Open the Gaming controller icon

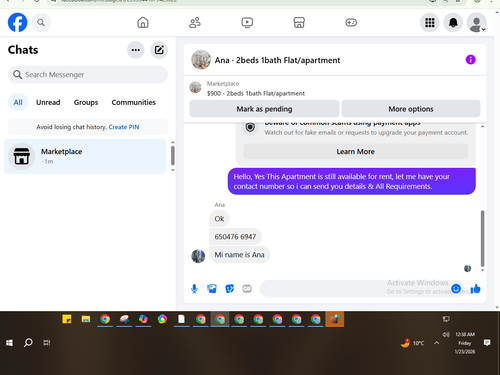[351, 22]
